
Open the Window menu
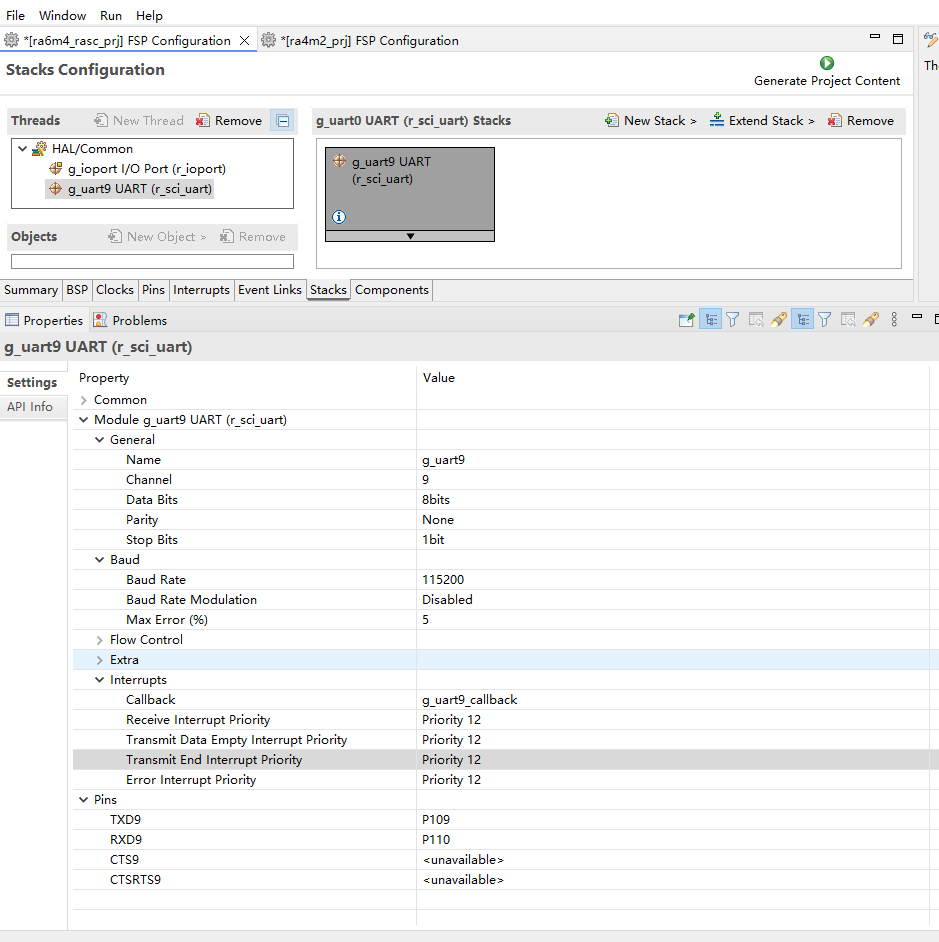[62, 16]
